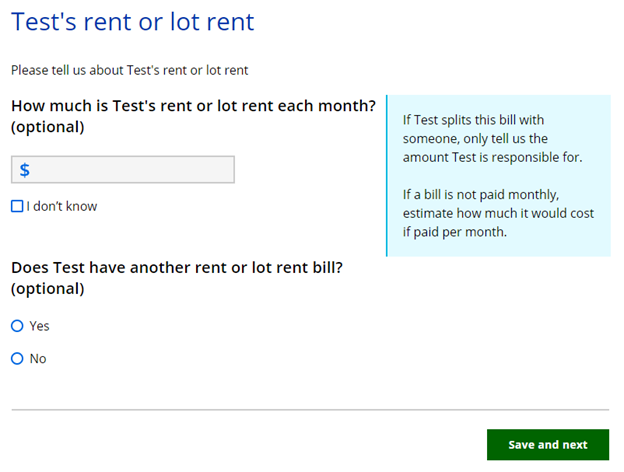Image resolution: width=624 pixels, height=472 pixels.
Task: Click the dollar sign in the rent field
Action: [x=25, y=170]
